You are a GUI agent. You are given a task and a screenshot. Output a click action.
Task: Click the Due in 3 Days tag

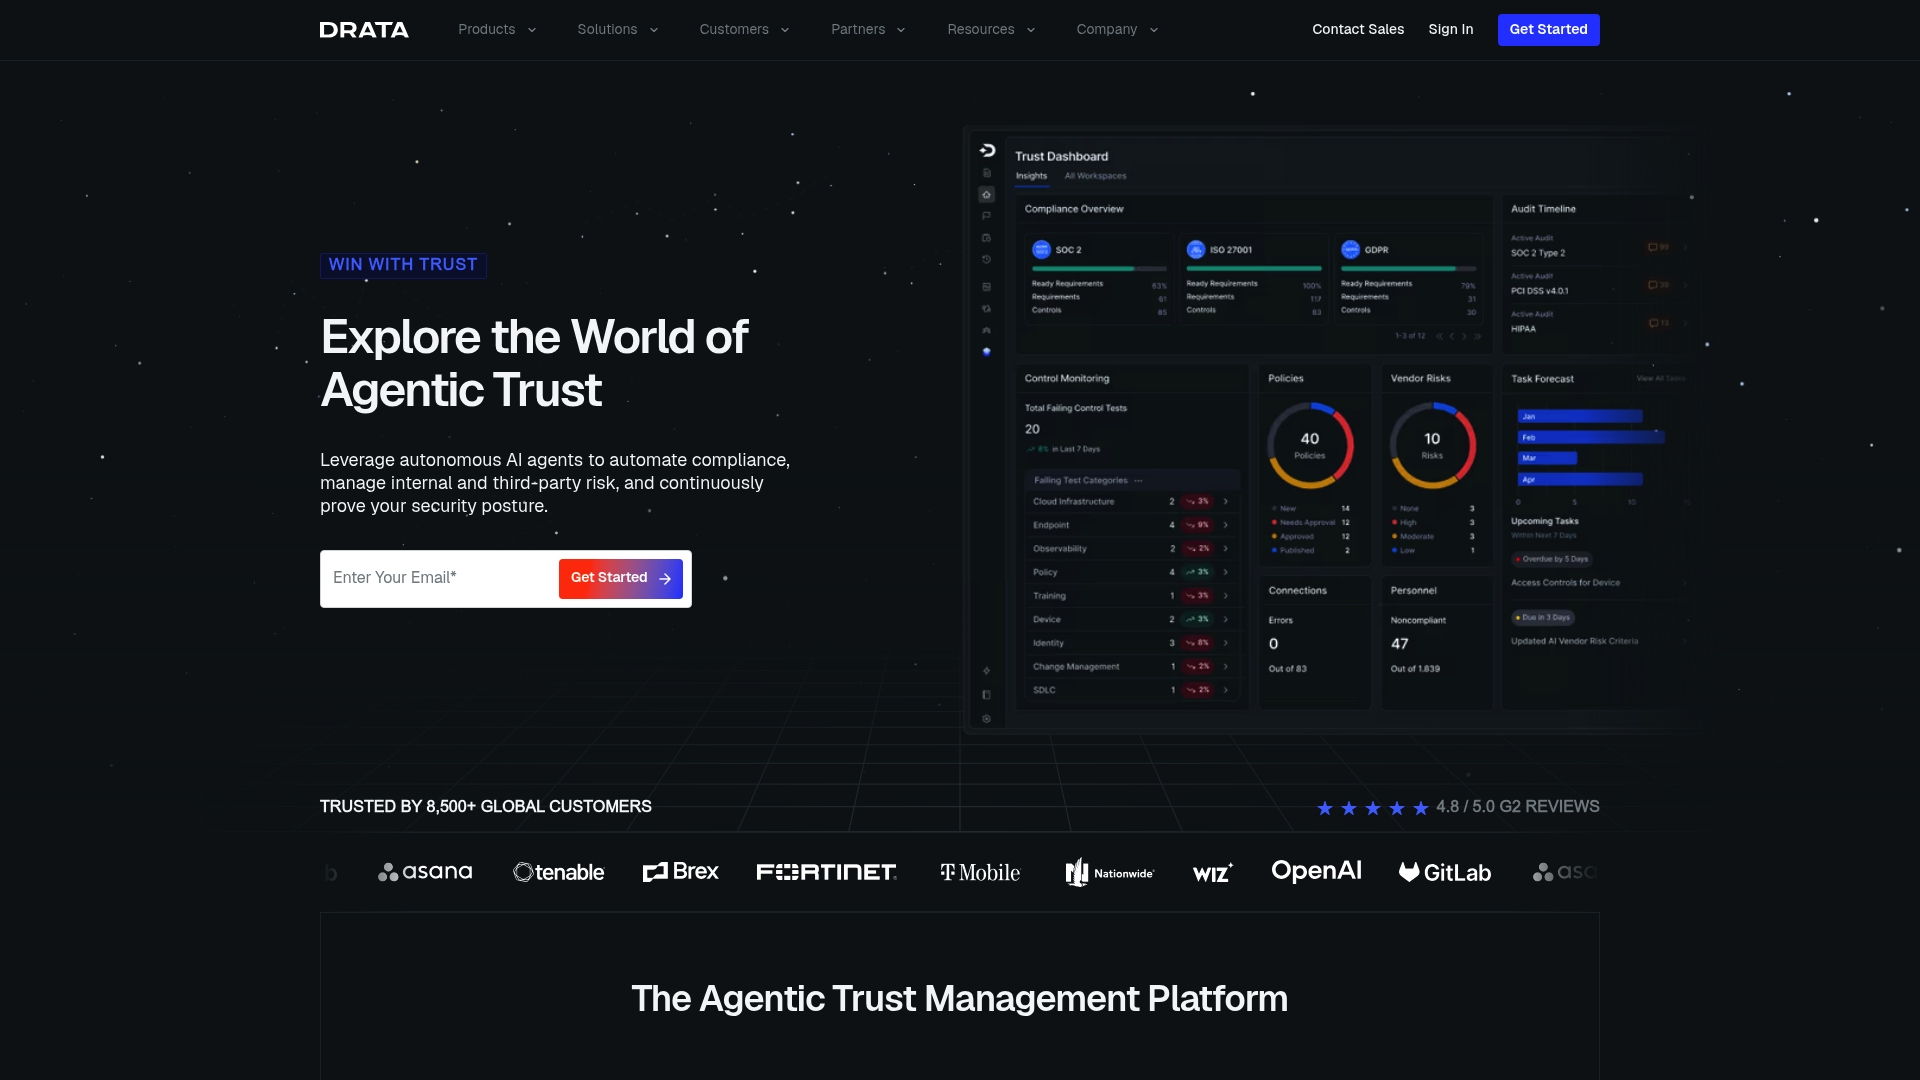point(1544,618)
